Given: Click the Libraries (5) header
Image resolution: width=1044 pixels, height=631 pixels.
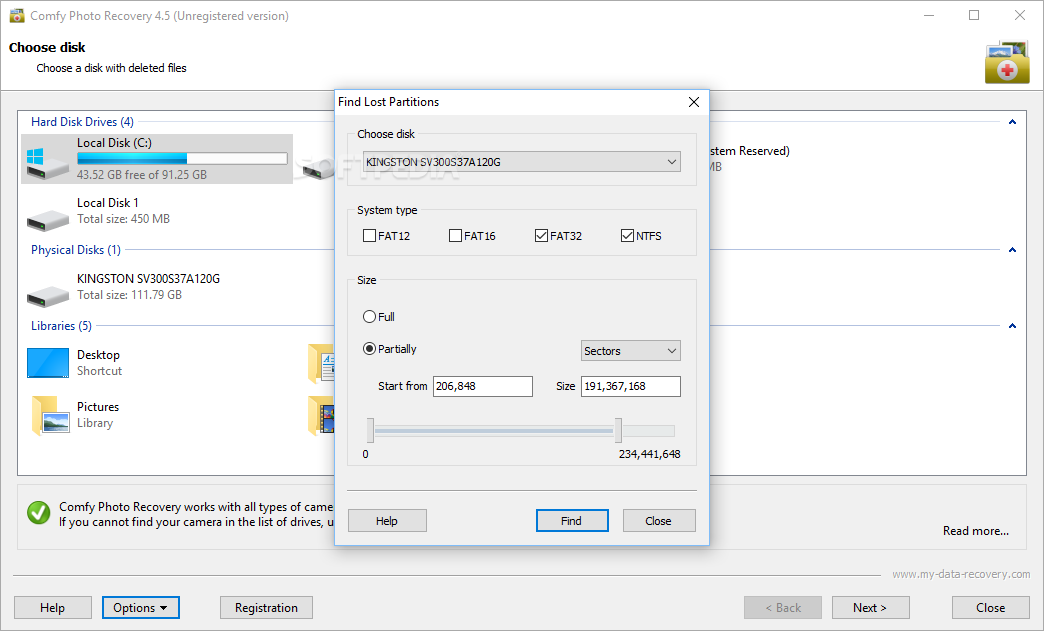Looking at the screenshot, I should pyautogui.click(x=61, y=325).
